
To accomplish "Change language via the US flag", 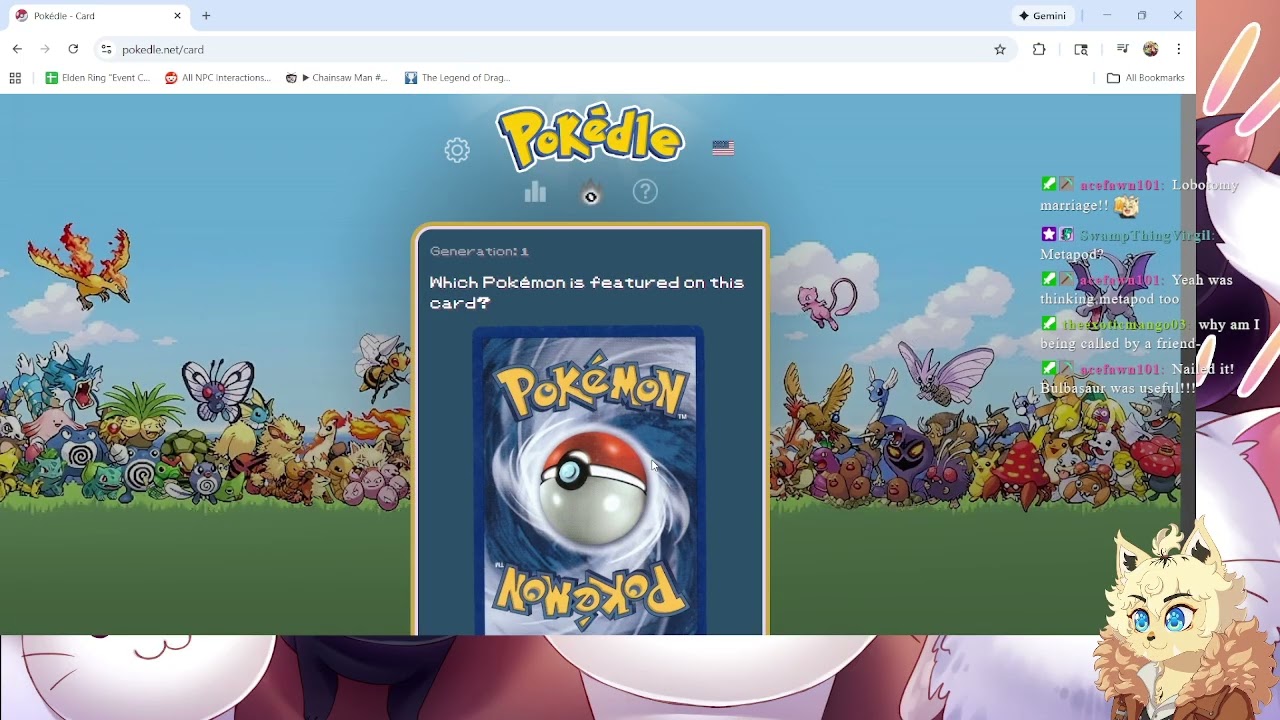I will [x=723, y=148].
